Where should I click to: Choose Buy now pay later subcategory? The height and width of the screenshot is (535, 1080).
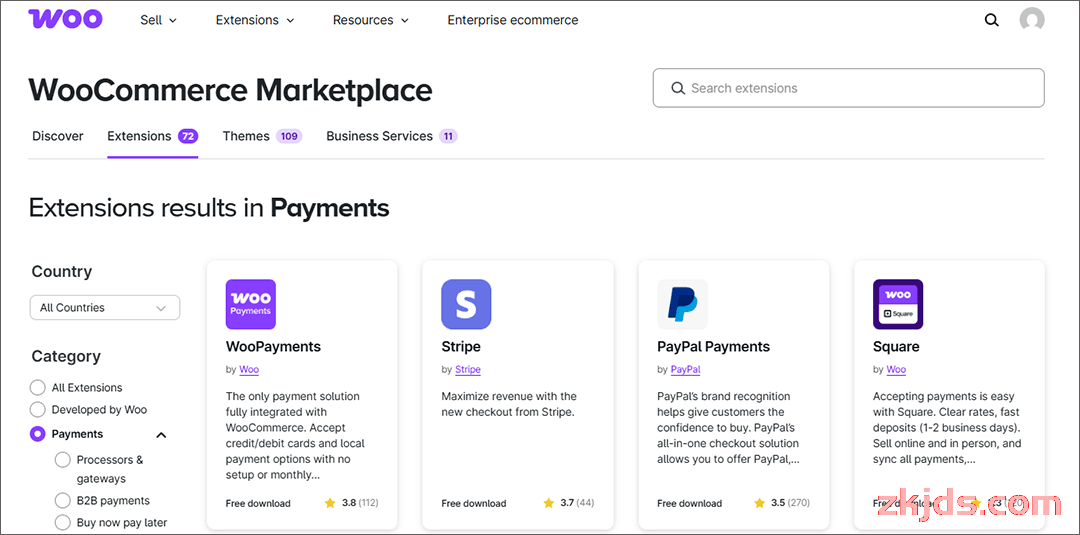point(63,523)
